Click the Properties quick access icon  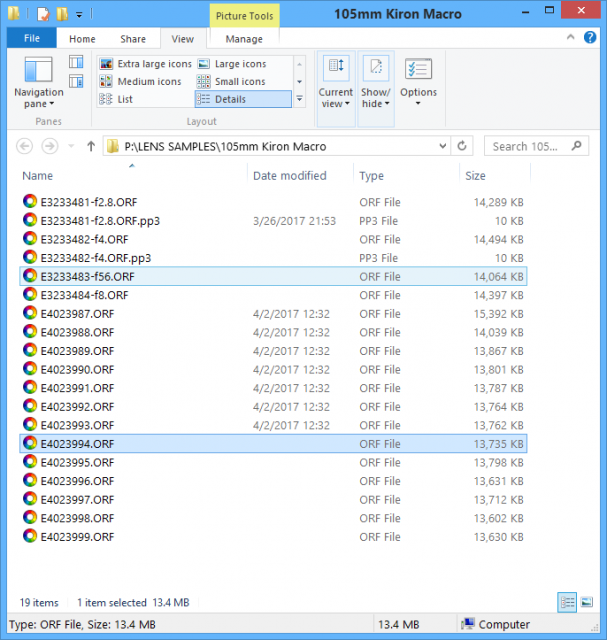(44, 14)
